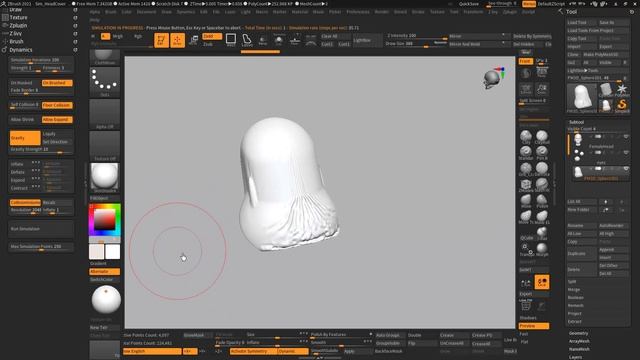The image size is (640, 360).
Task: Open the Zplugin palette in left tray
Action: click(x=18, y=25)
